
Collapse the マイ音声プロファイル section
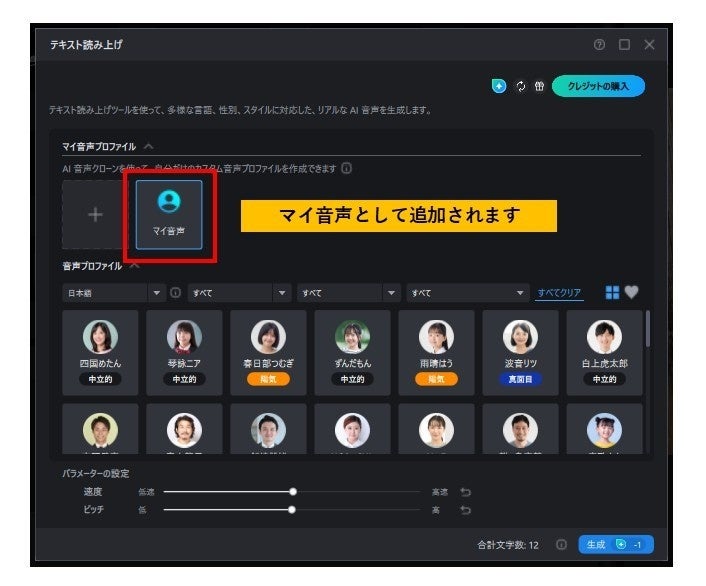pos(149,146)
